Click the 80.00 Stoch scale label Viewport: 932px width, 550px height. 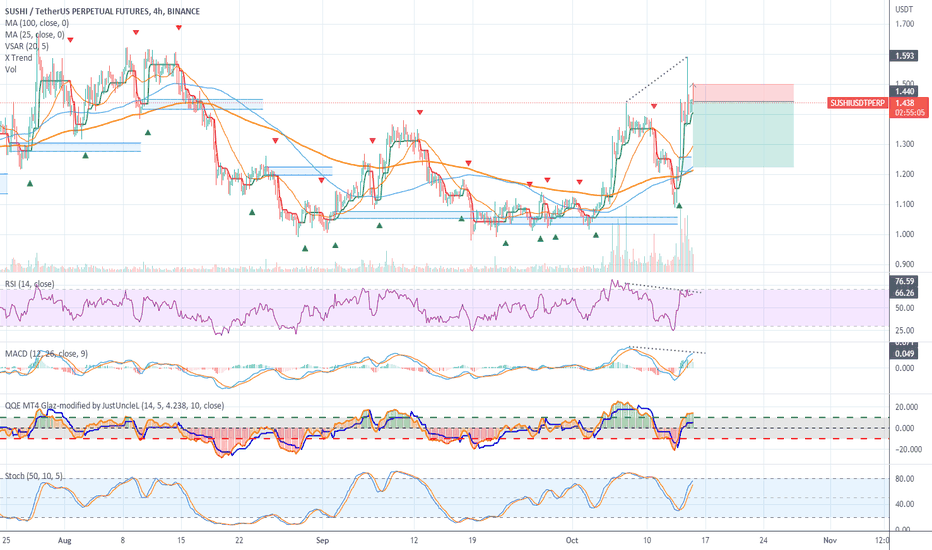[x=905, y=479]
